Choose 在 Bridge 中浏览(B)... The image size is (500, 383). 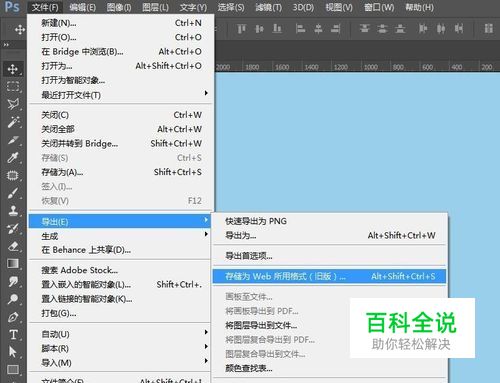[120, 51]
